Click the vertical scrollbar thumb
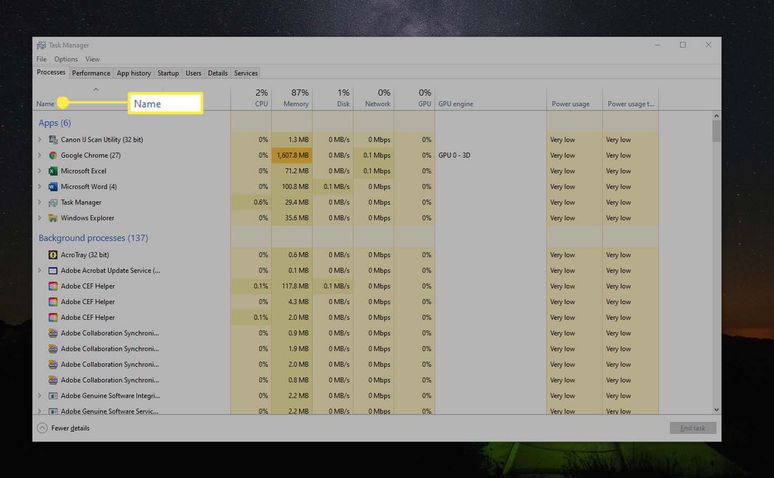The width and height of the screenshot is (774, 478). pos(716,131)
